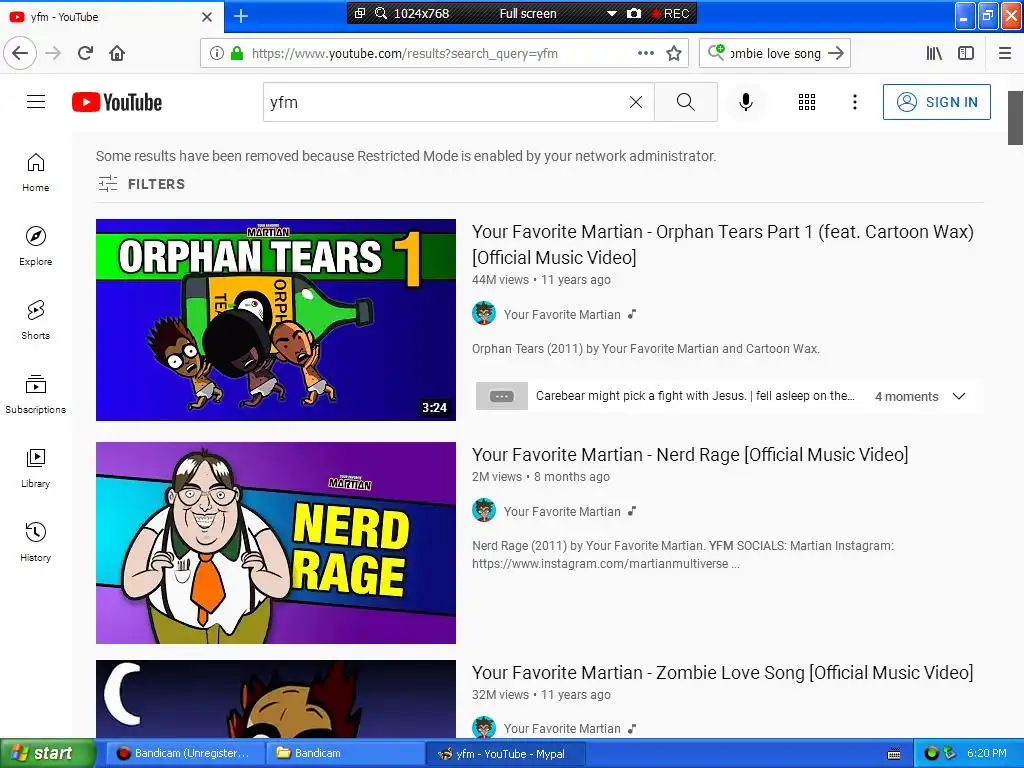Open Shorts in sidebar

[36, 320]
